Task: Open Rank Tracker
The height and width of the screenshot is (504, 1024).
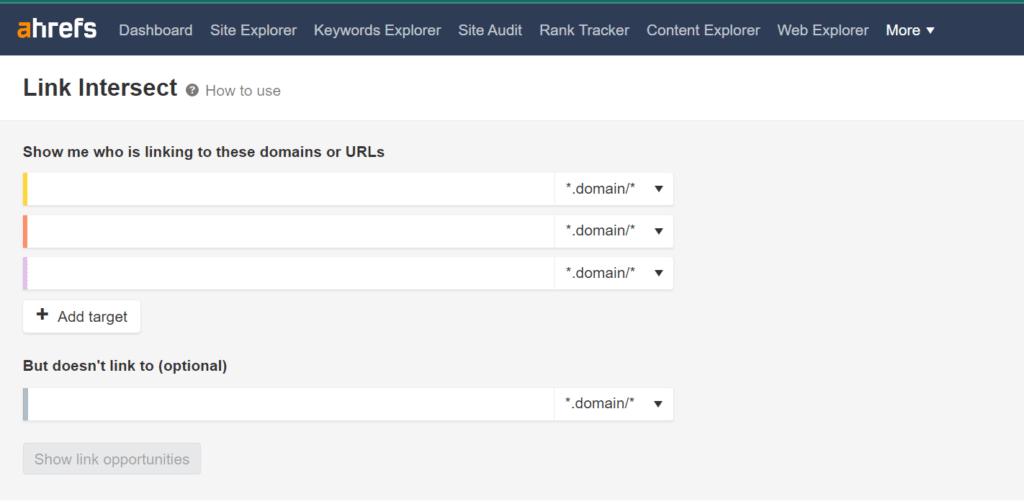Action: (x=584, y=30)
